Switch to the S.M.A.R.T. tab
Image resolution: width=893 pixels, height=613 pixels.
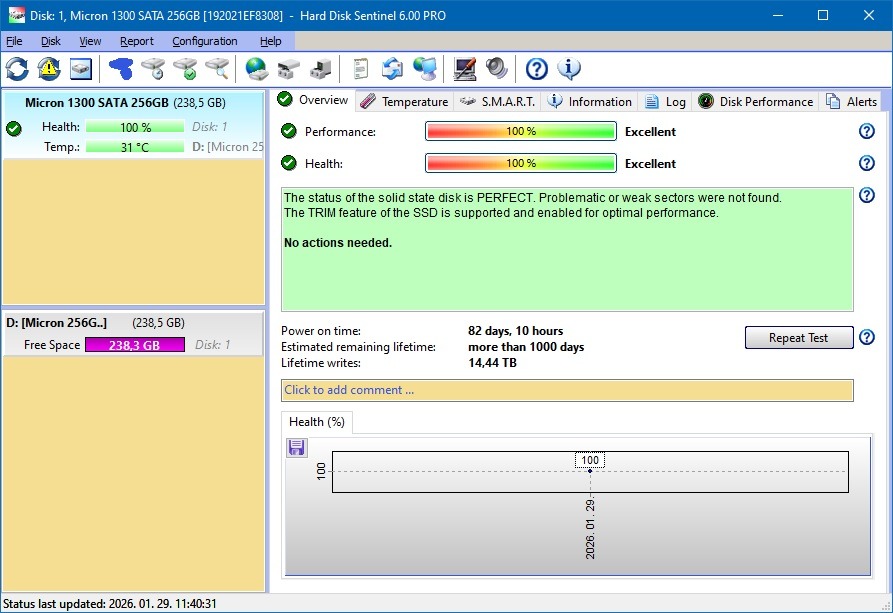498,101
